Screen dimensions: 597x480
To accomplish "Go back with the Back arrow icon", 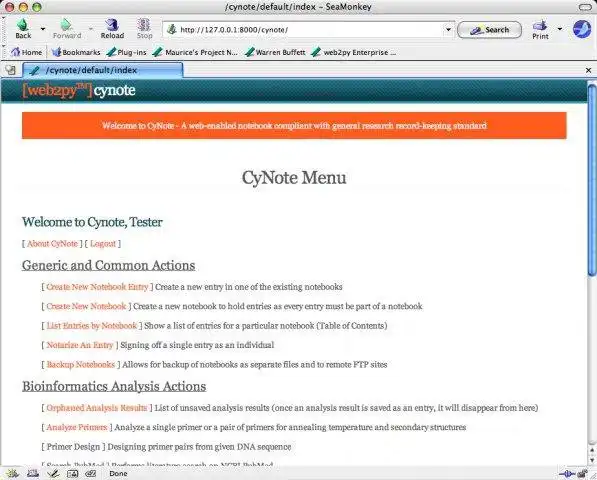I will click(x=23, y=26).
